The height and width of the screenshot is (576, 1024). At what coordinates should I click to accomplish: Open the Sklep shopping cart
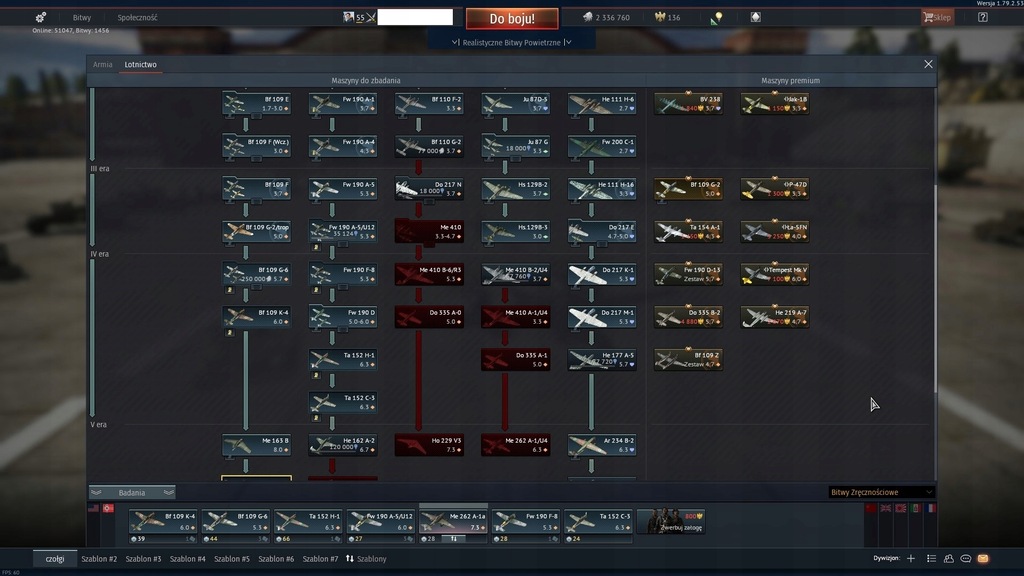[937, 17]
